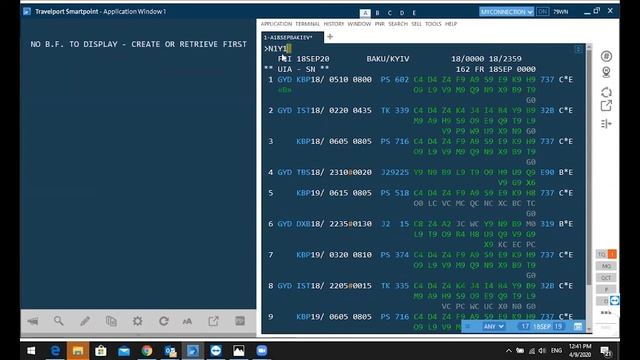This screenshot has width=640, height=360.
Task: Click the pencil edit icon in bottom toolbar
Action: (x=85, y=321)
